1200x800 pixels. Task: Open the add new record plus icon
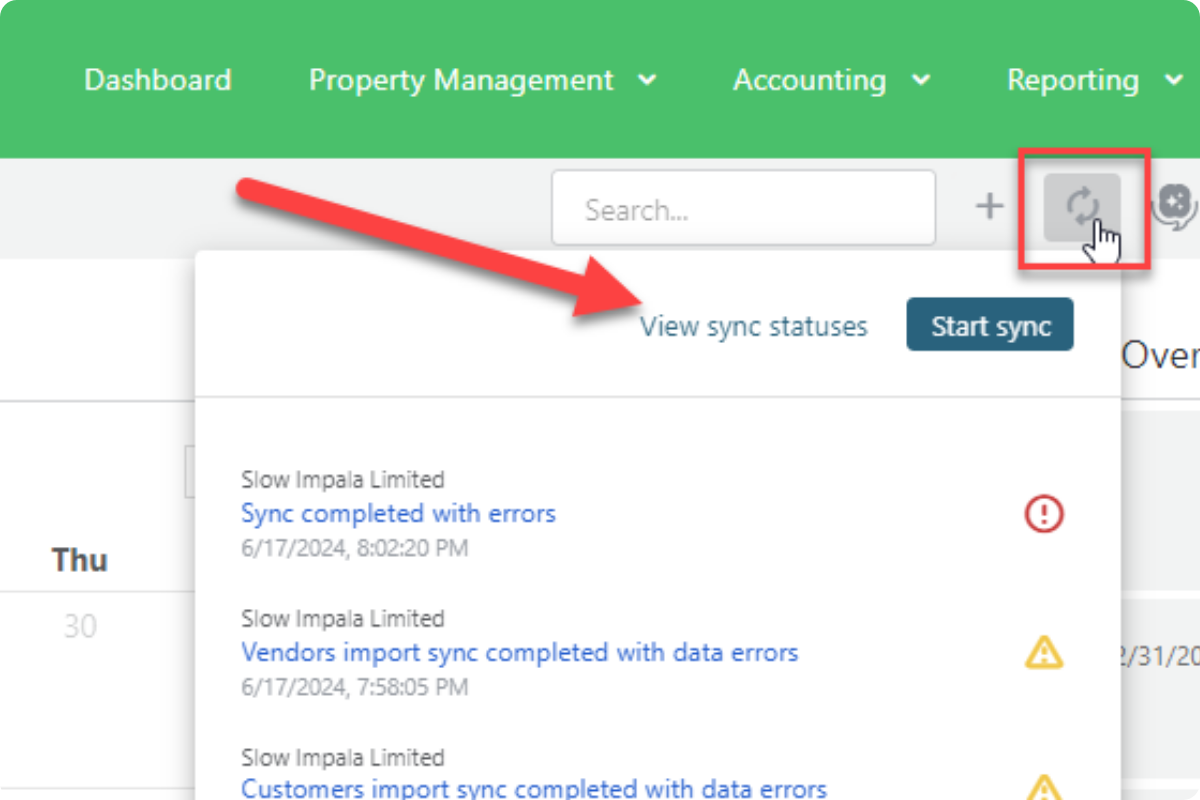coord(989,206)
